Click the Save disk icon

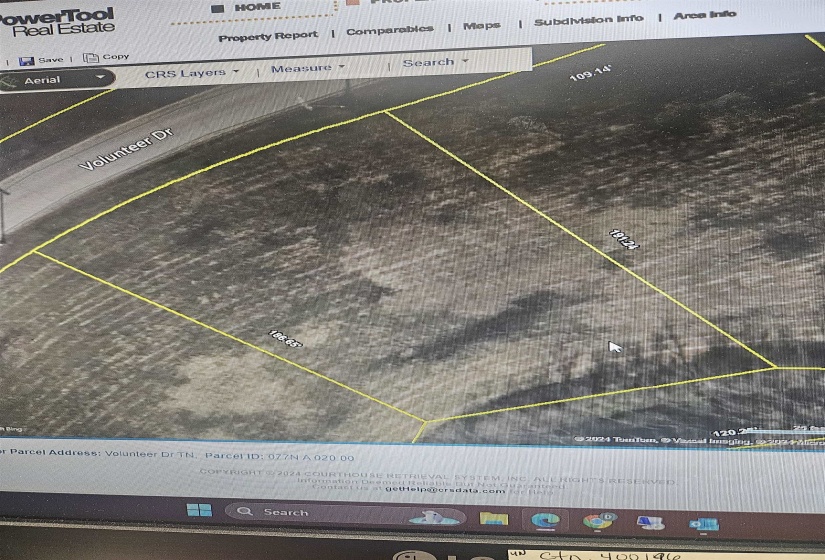(x=27, y=60)
